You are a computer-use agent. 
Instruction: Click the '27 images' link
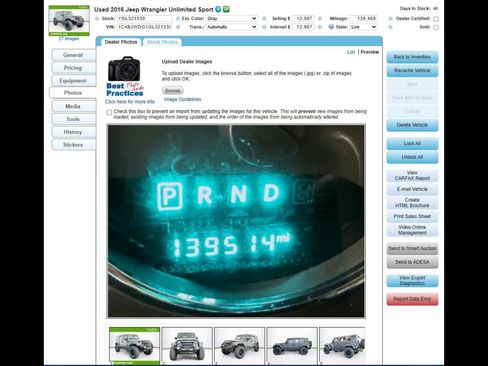(69, 39)
